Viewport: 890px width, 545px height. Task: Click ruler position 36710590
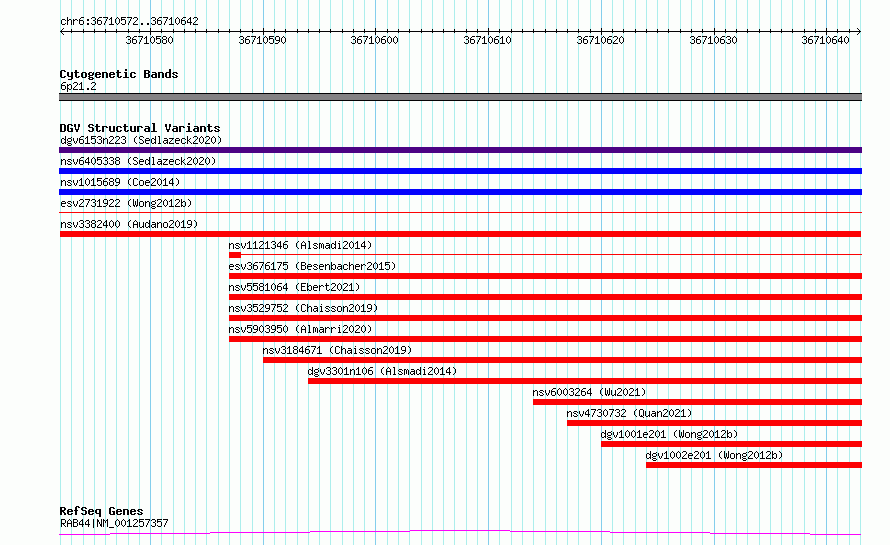(262, 40)
